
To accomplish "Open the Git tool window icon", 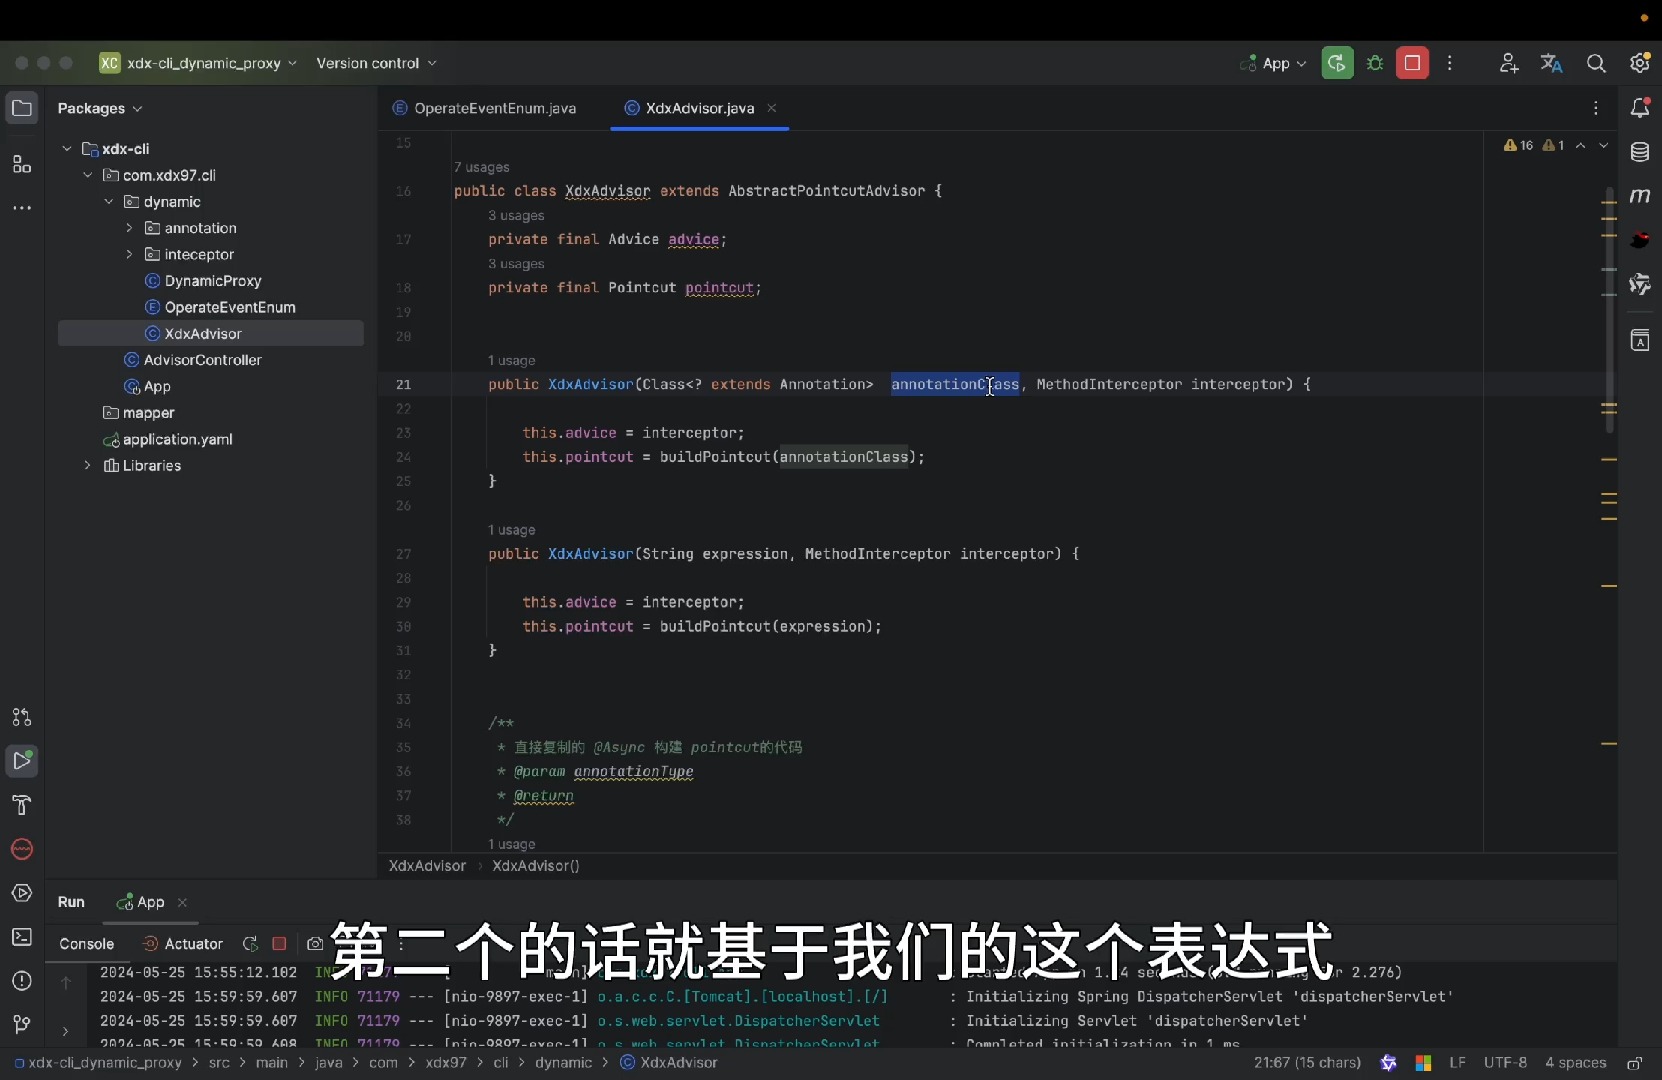I will coord(21,1025).
